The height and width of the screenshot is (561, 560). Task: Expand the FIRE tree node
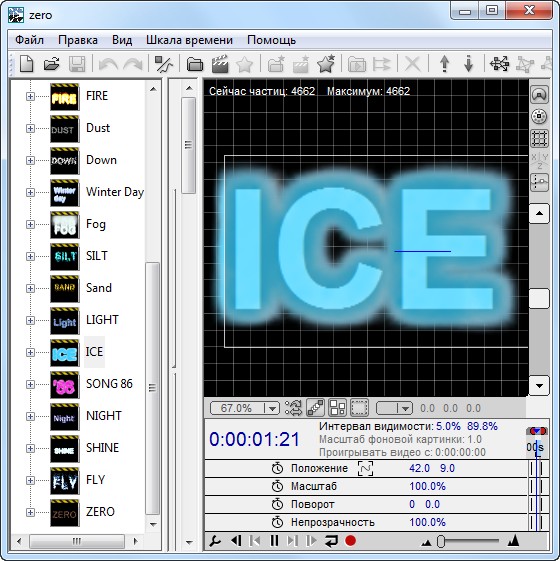click(x=30, y=96)
